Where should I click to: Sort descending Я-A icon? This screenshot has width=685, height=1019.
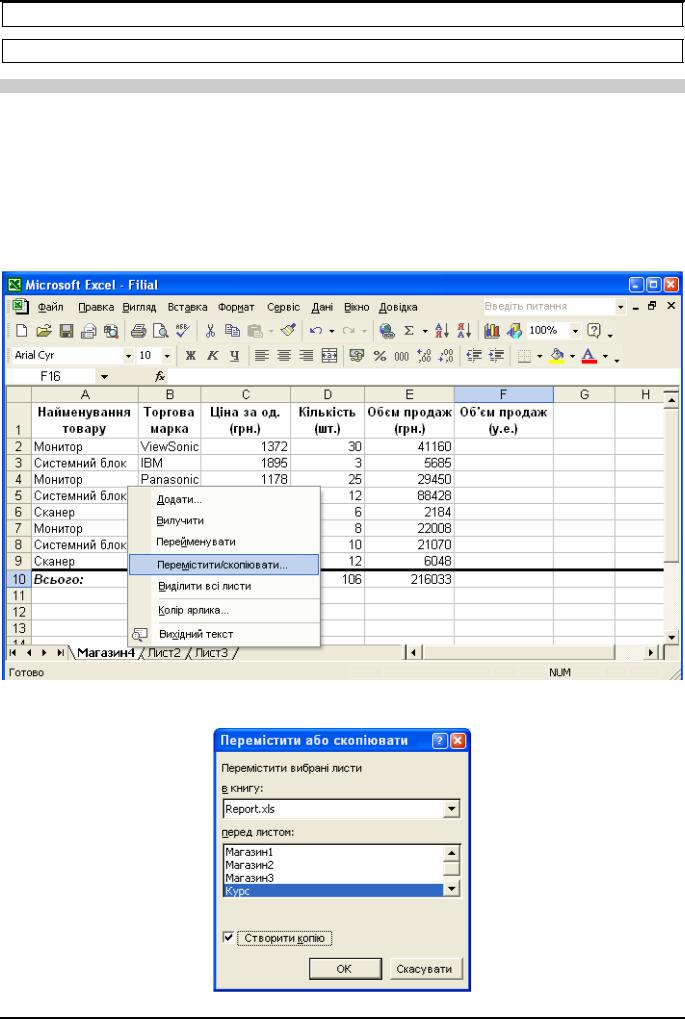coord(464,331)
